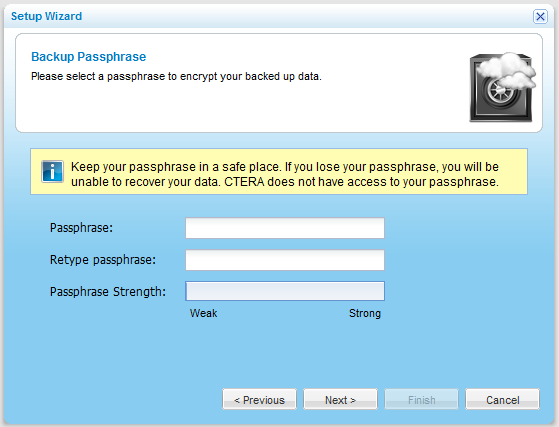The image size is (559, 427).
Task: Click the 'Passphrase:' field label
Action: click(81, 228)
